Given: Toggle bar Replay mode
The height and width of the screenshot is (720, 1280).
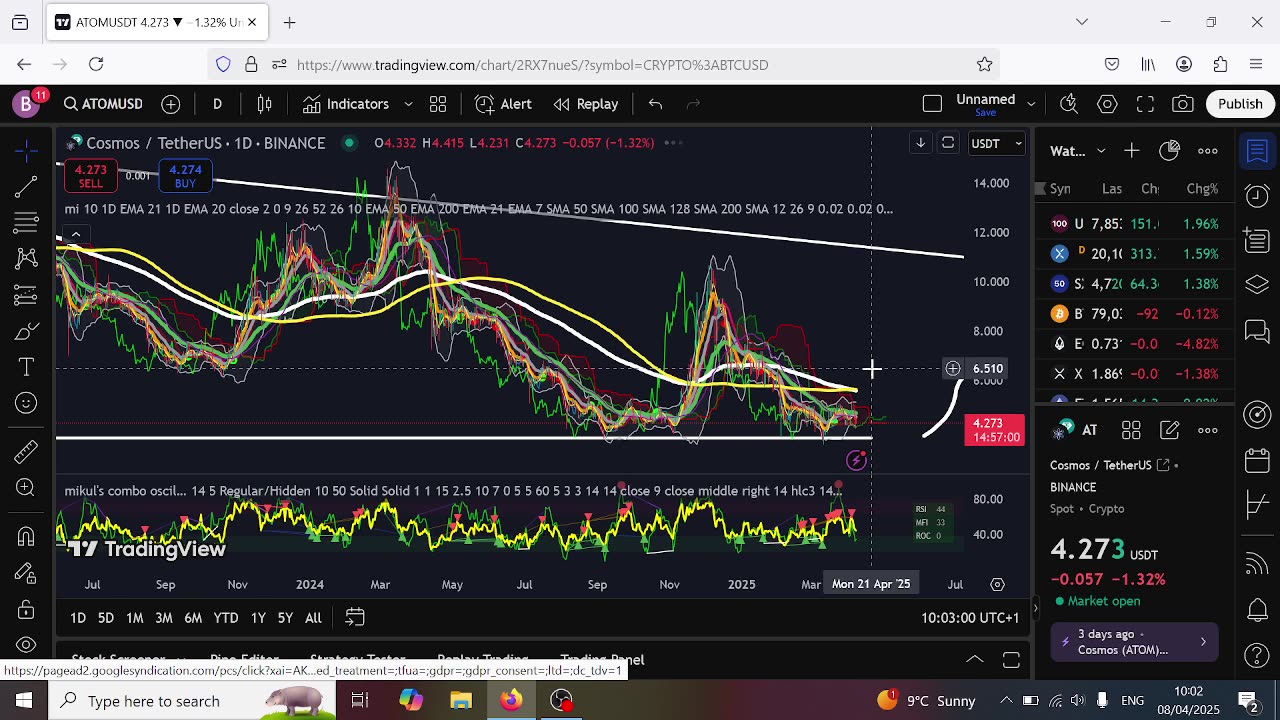Looking at the screenshot, I should (586, 104).
